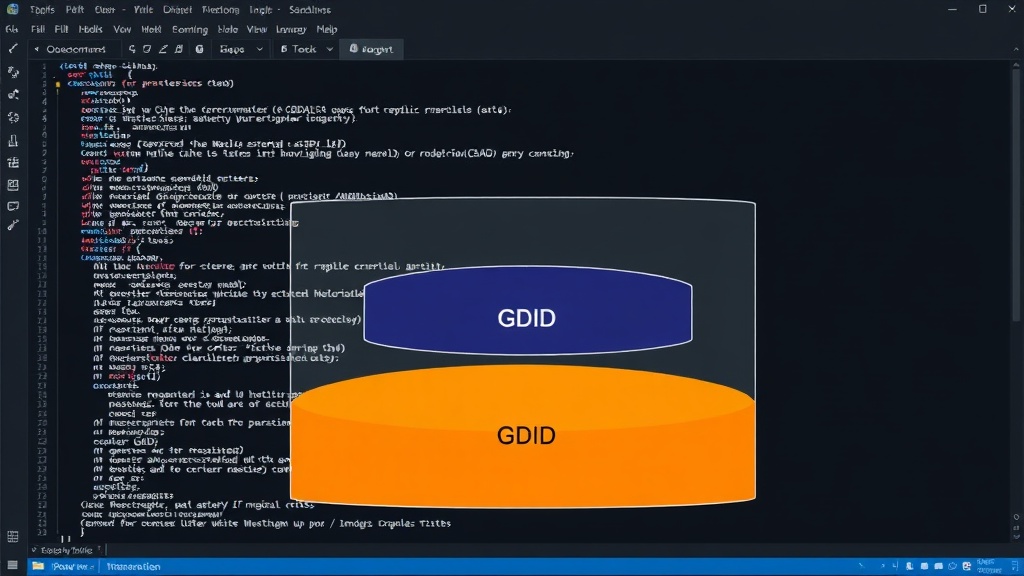Switch to the Forget tab
The height and width of the screenshot is (576, 1024).
tap(371, 49)
